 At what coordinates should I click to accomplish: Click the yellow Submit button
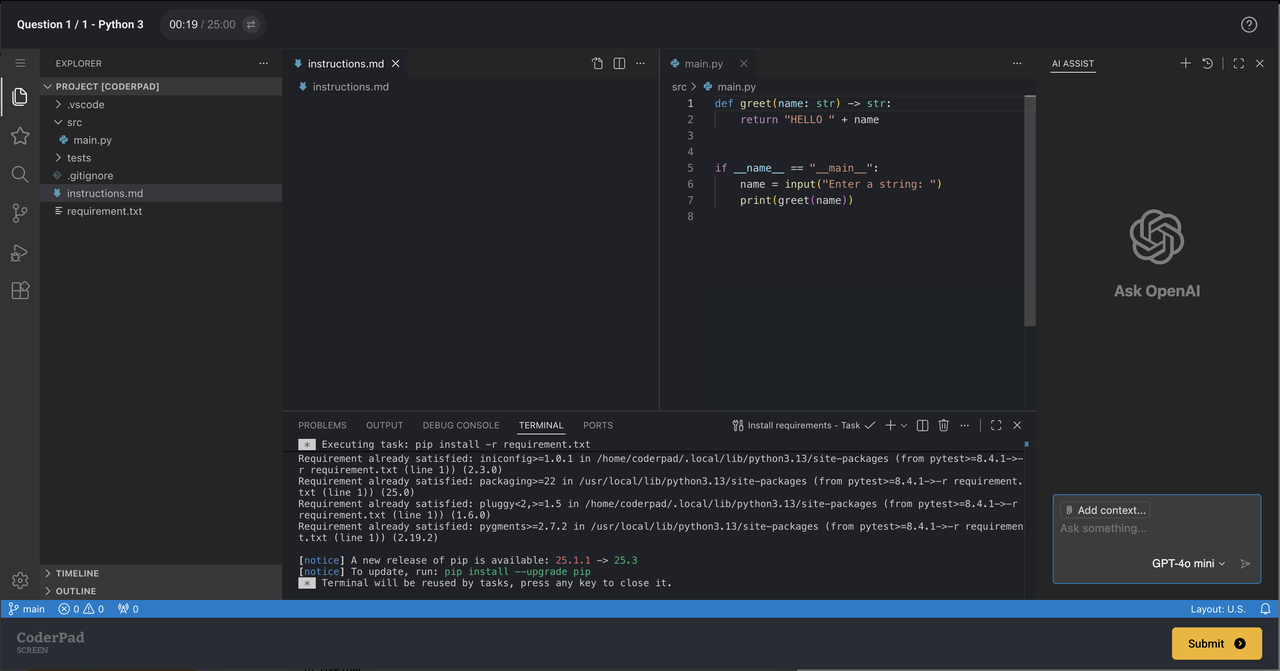tap(1216, 644)
